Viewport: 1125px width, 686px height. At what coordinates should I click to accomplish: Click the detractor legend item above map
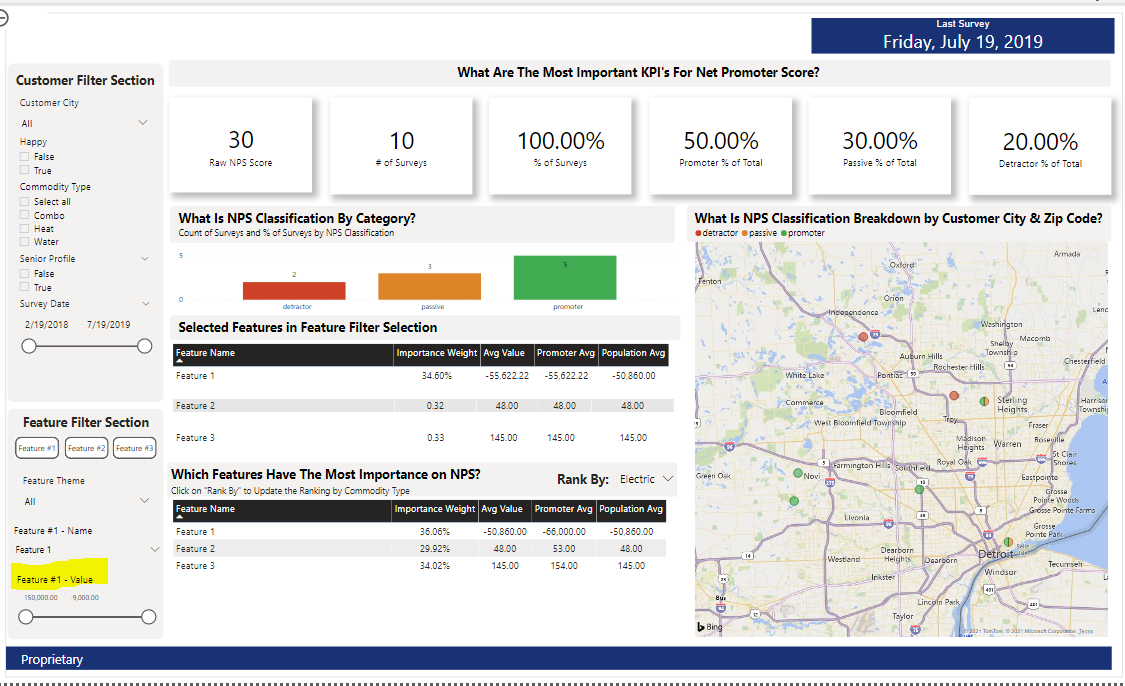[717, 233]
